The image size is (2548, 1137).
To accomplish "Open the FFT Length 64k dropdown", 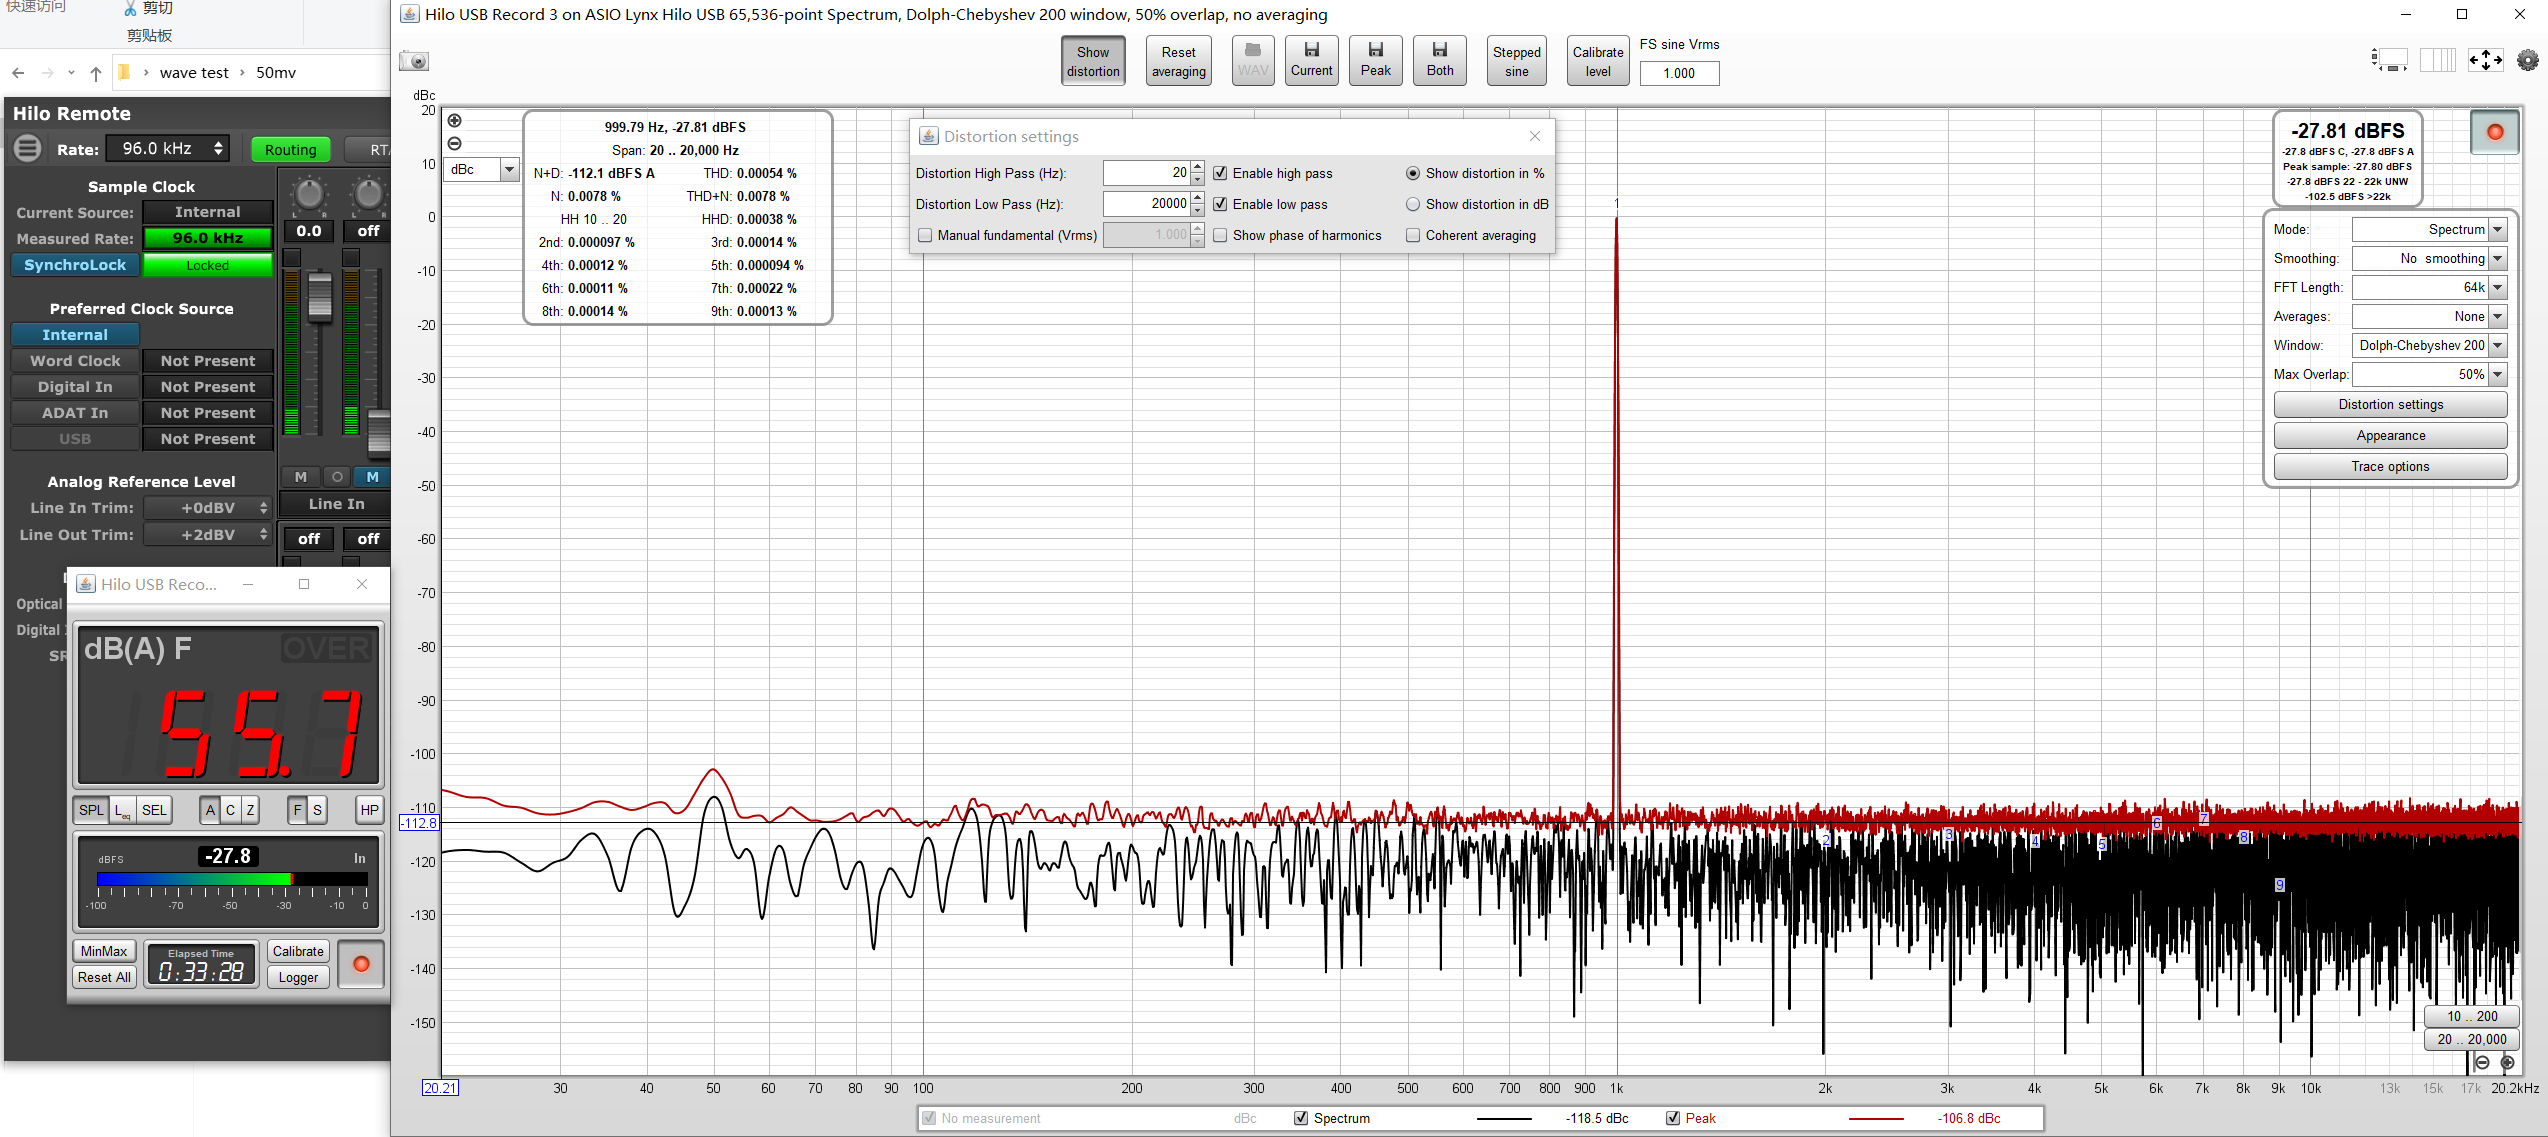I will (x=2496, y=288).
